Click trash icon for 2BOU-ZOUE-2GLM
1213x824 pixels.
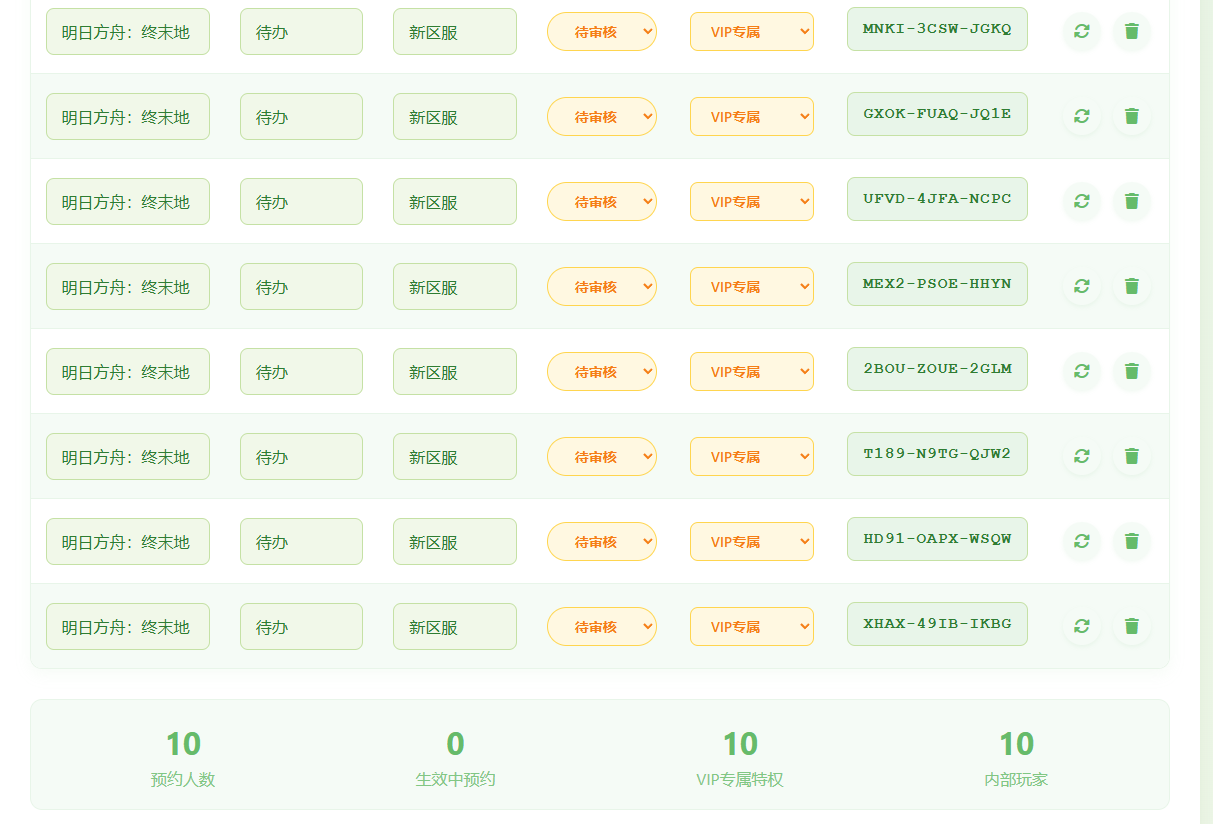click(x=1131, y=371)
